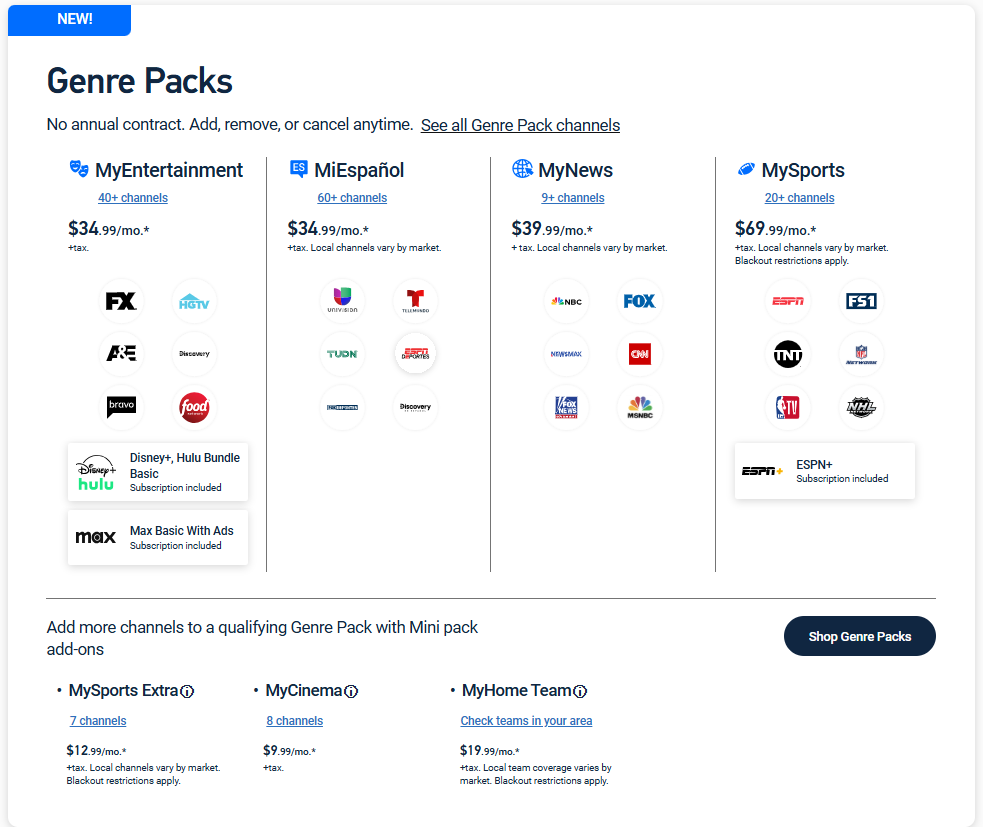Click the TNT channel logo
The height and width of the screenshot is (827, 983).
tap(788, 354)
